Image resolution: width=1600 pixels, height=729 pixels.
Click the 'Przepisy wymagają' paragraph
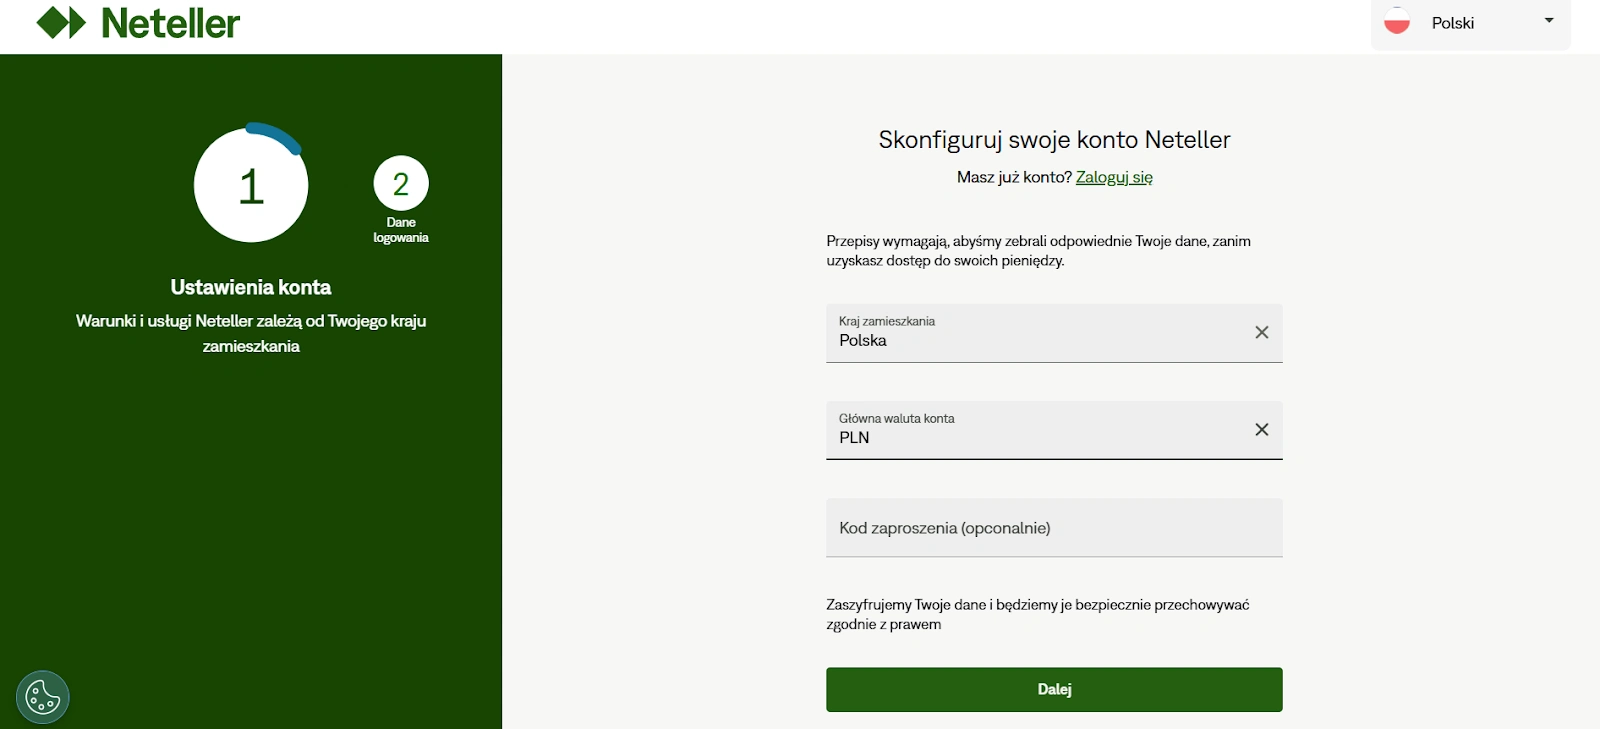pyautogui.click(x=1038, y=251)
